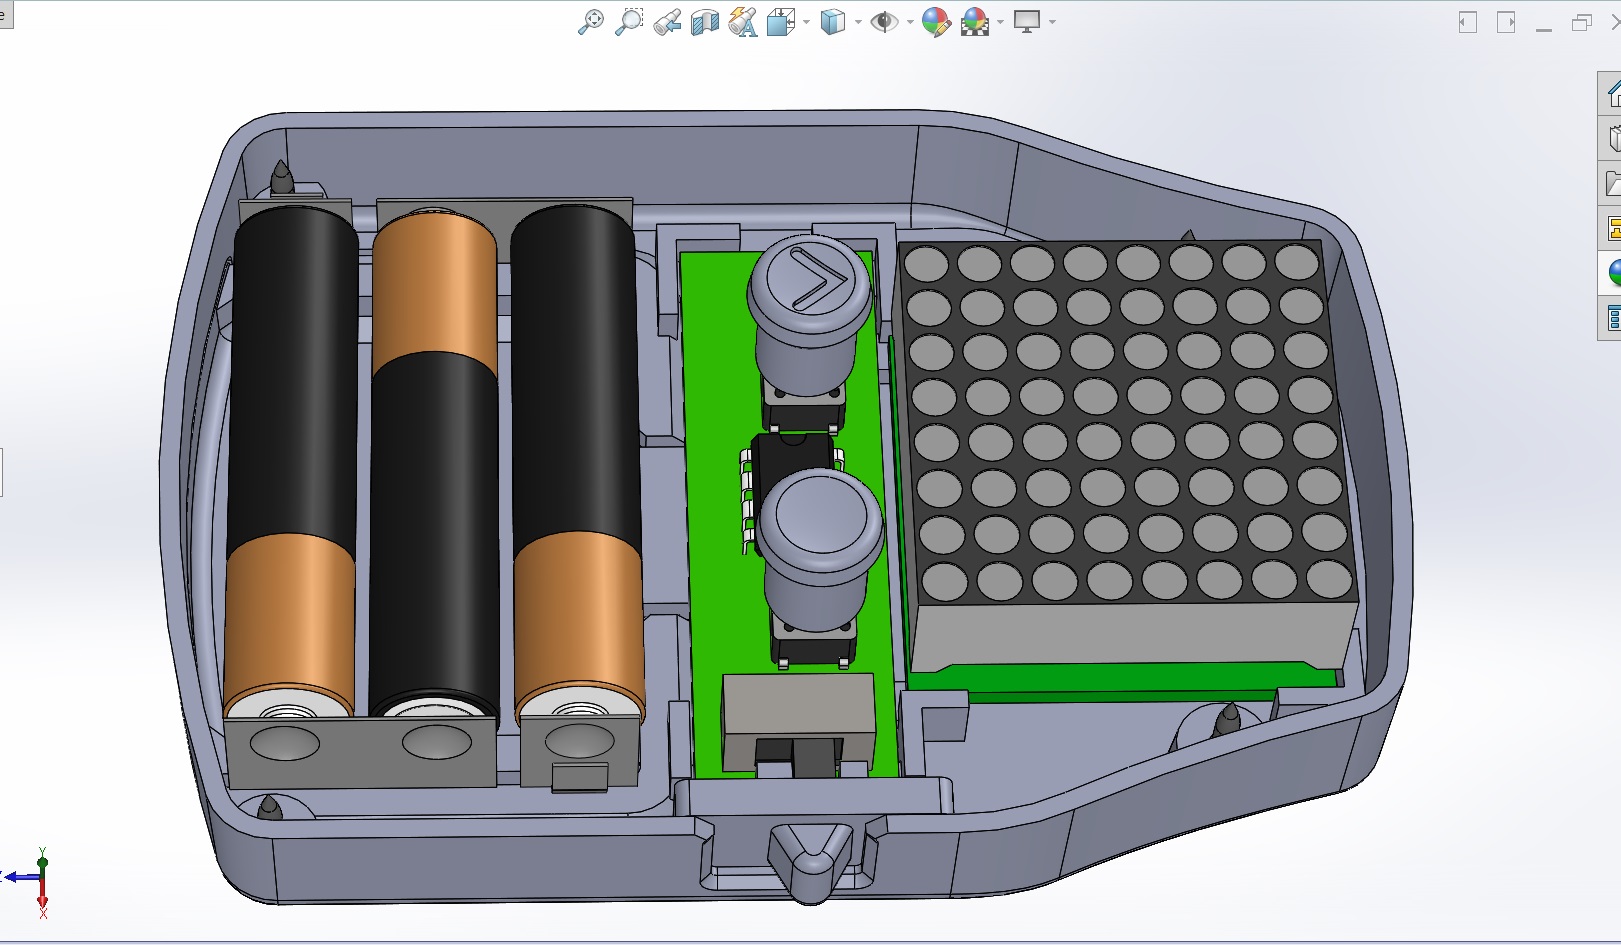Open the SolidWorks Resources home tab

[x=1611, y=94]
